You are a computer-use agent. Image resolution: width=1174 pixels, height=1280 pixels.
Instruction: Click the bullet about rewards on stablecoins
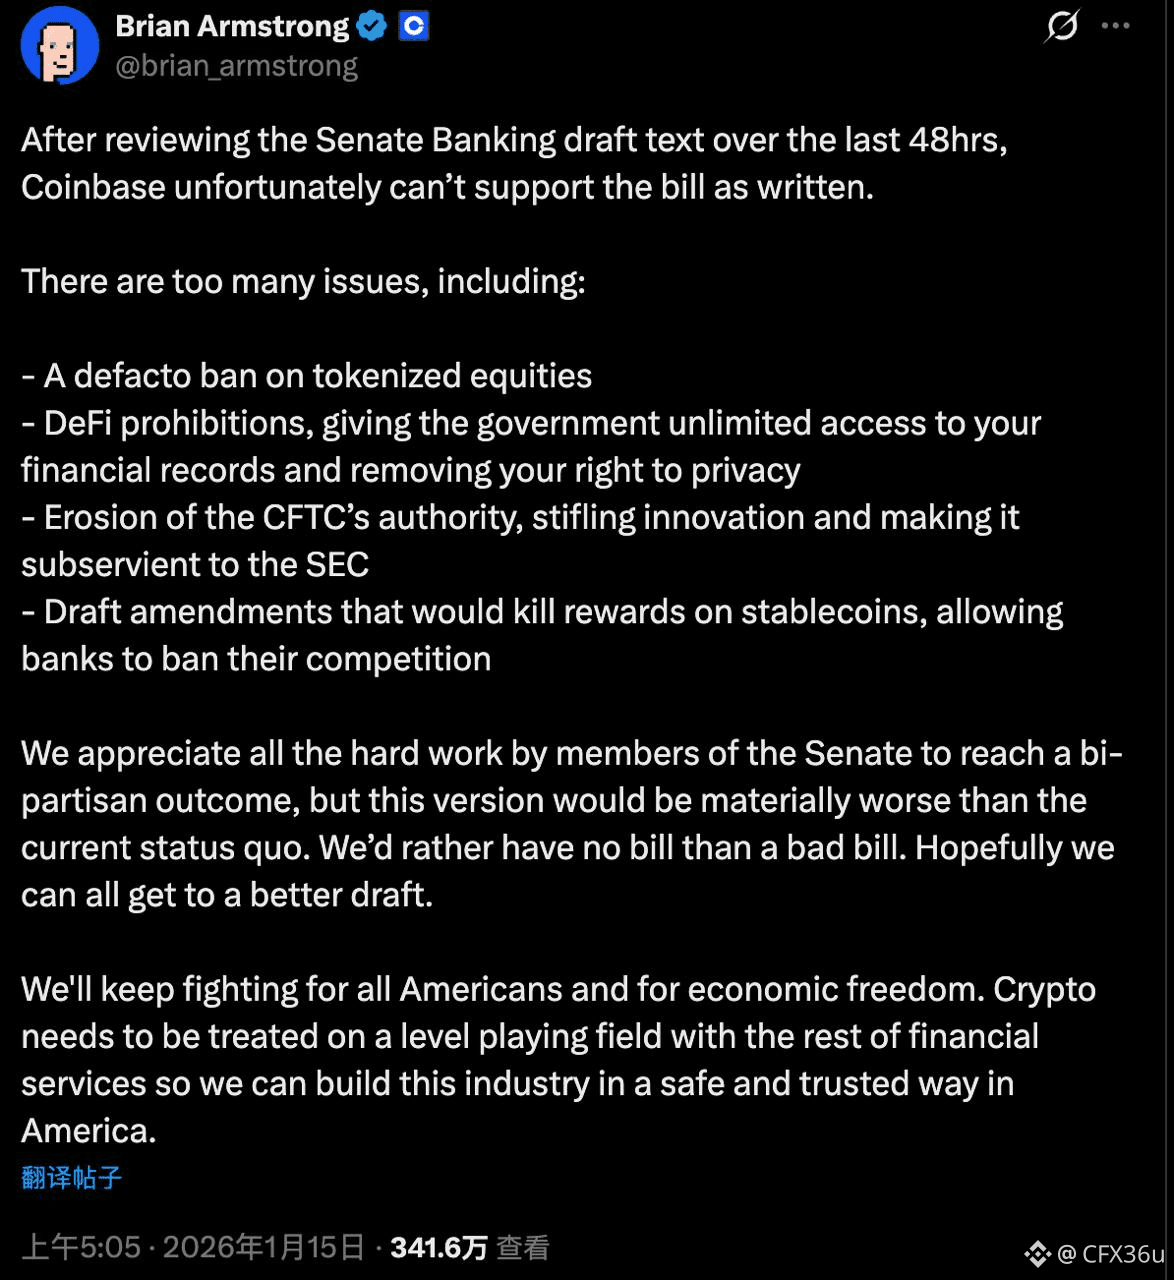541,634
